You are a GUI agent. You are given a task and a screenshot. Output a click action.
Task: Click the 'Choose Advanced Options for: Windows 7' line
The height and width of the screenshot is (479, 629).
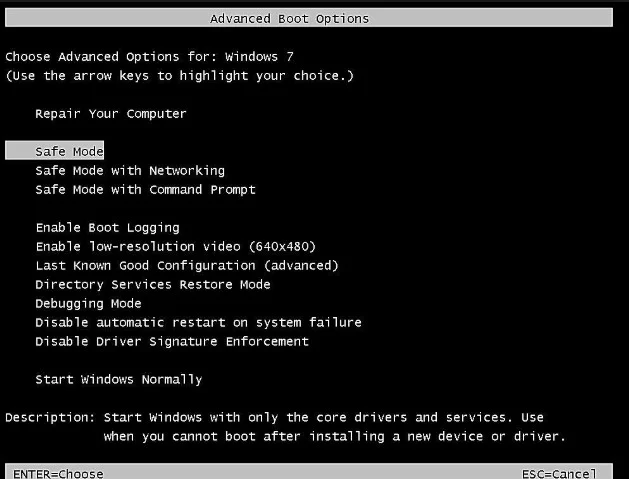149,57
